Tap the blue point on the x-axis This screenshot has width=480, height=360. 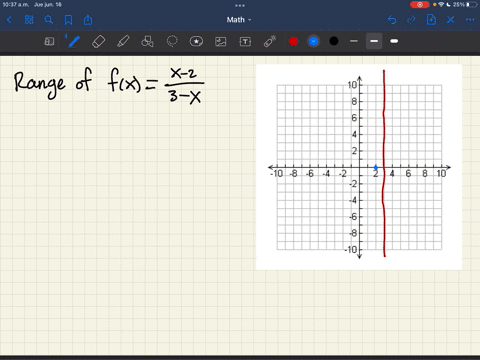coord(376,167)
